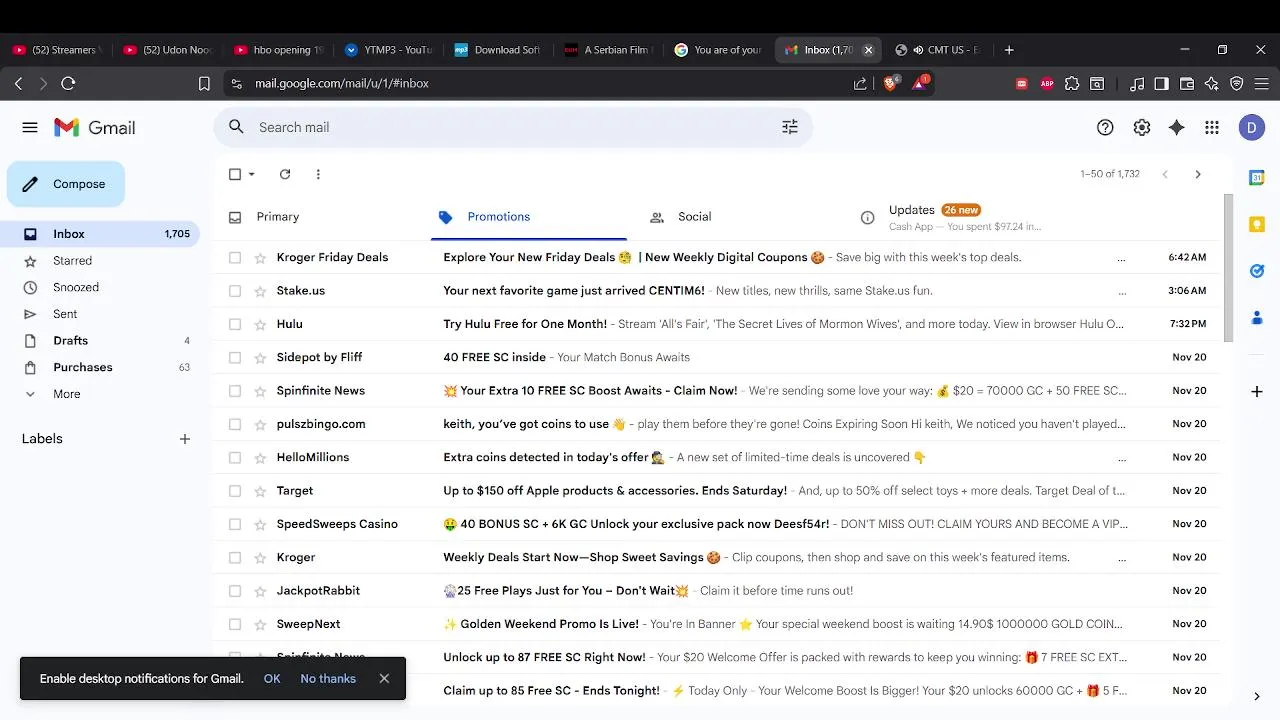This screenshot has height=720, width=1280.
Task: Create a new label with plus icon
Action: pos(185,439)
